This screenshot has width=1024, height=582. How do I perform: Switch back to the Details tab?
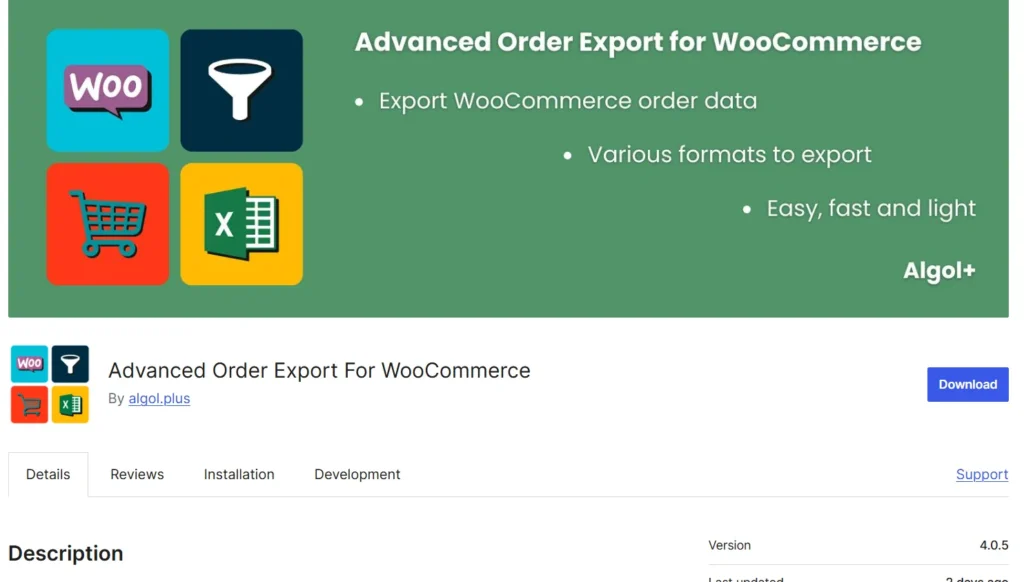[48, 474]
